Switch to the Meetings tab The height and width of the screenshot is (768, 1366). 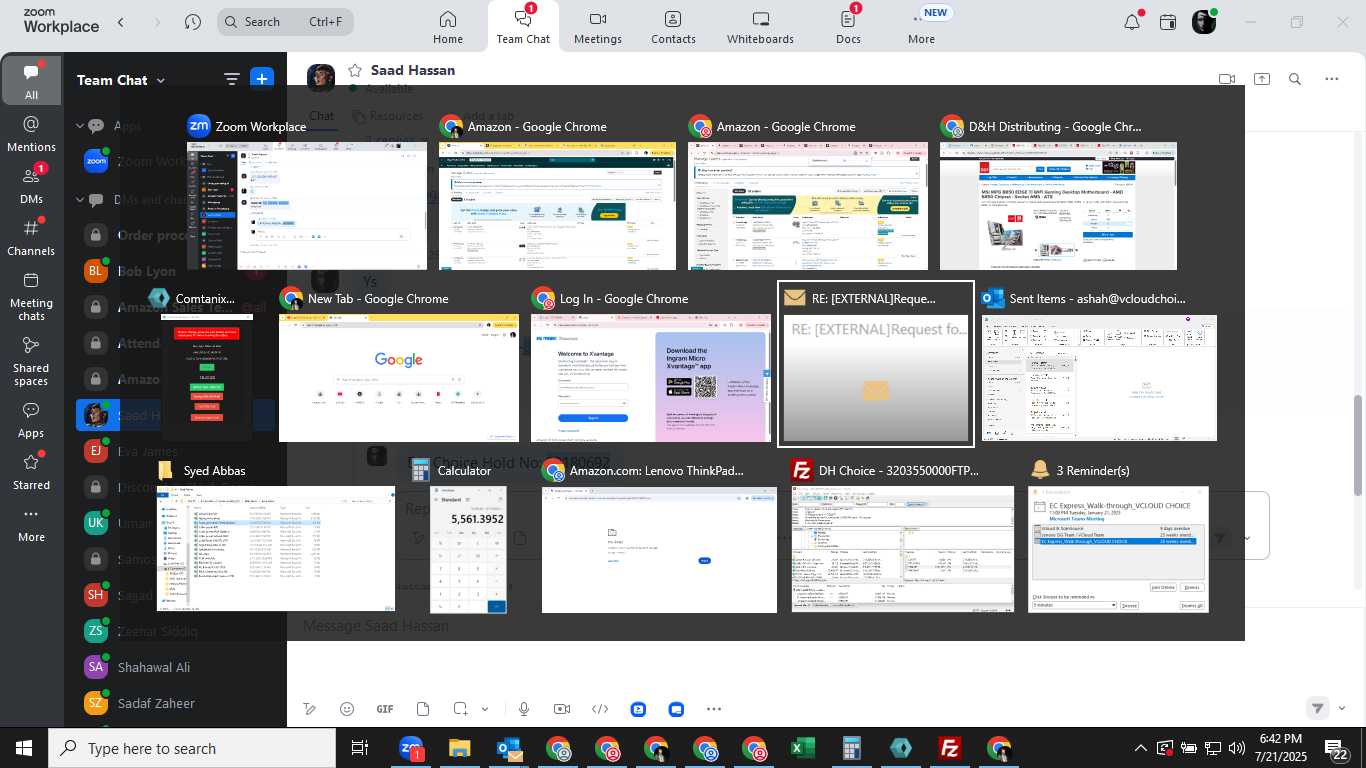(598, 27)
